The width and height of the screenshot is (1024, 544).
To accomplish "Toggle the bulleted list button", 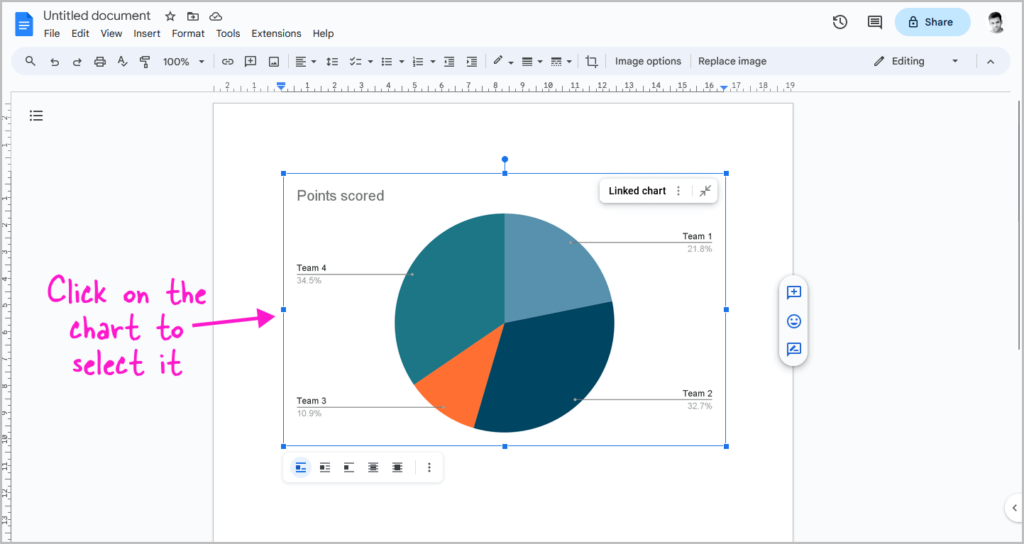I will point(387,61).
